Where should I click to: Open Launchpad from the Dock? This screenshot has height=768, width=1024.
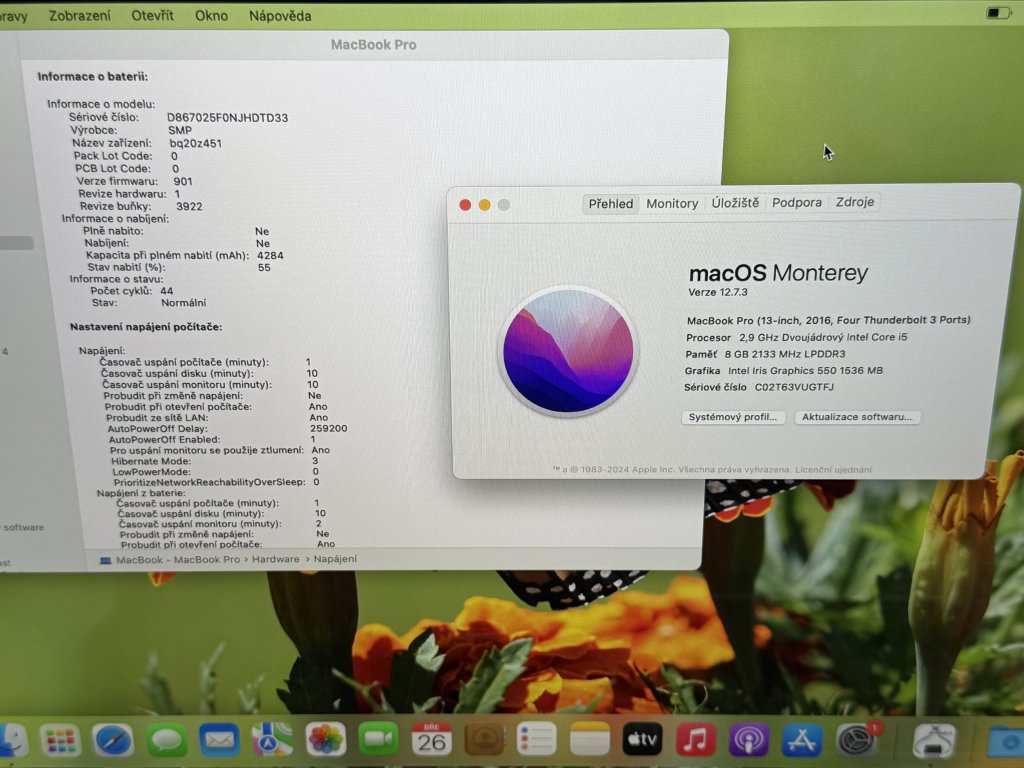[x=60, y=741]
